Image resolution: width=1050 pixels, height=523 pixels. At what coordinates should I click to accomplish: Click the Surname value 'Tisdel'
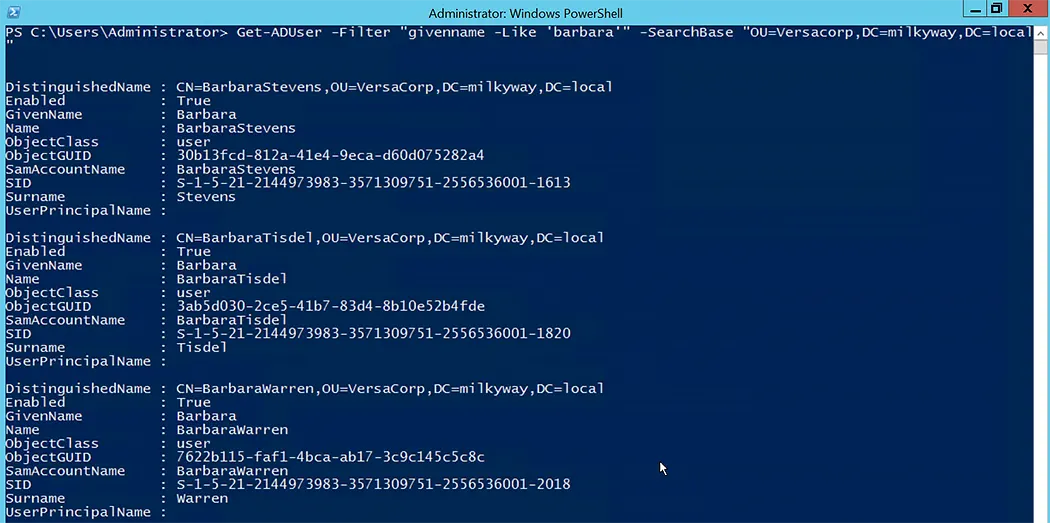tap(202, 348)
